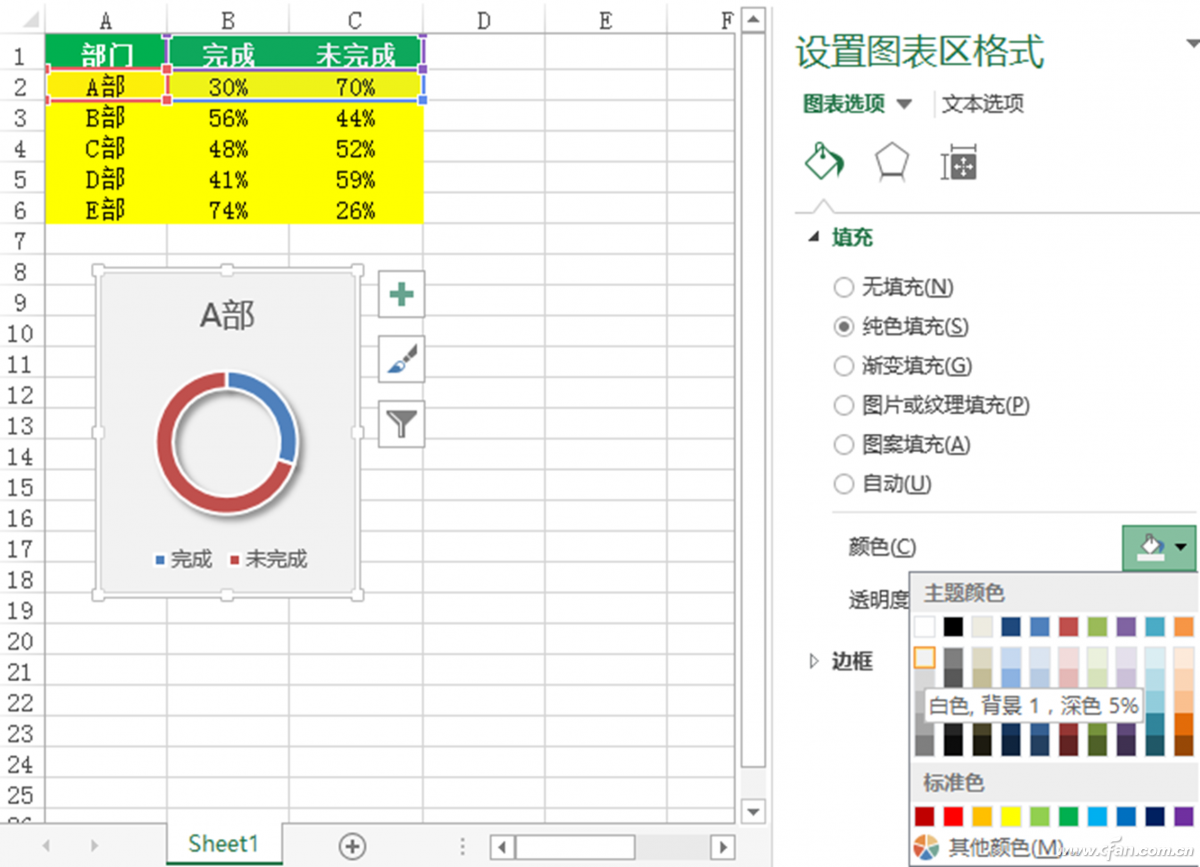Select the 图案填充(A) radio option
This screenshot has width=1200, height=867.
pos(843,445)
